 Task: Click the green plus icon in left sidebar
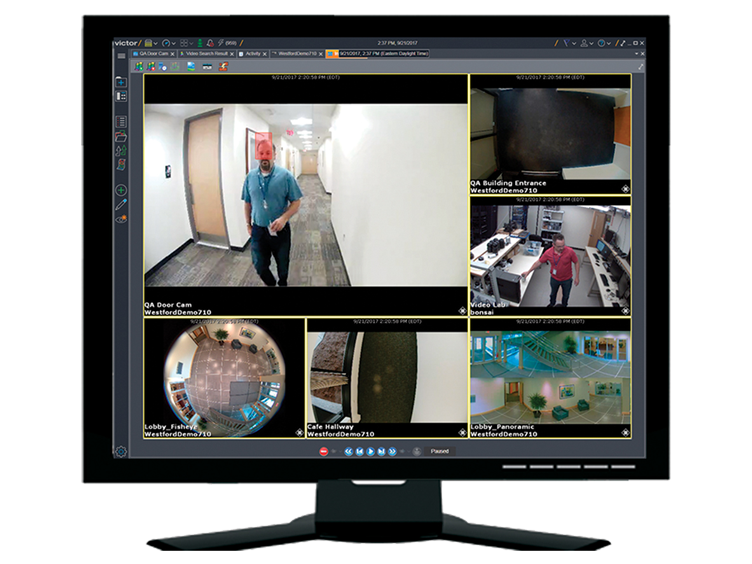click(122, 190)
